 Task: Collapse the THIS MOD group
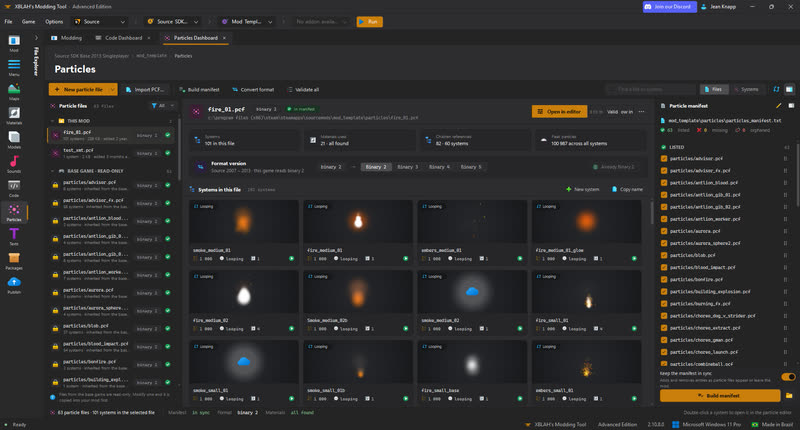(x=53, y=121)
